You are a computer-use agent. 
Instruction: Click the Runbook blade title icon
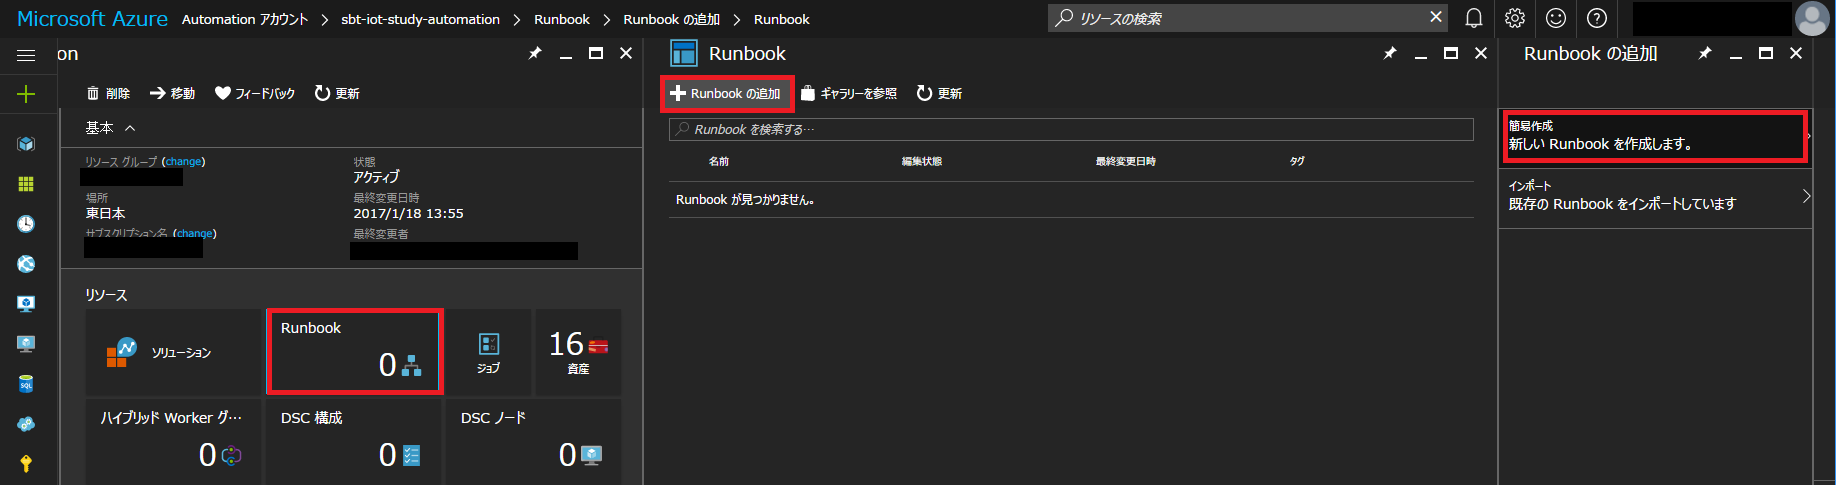[684, 53]
